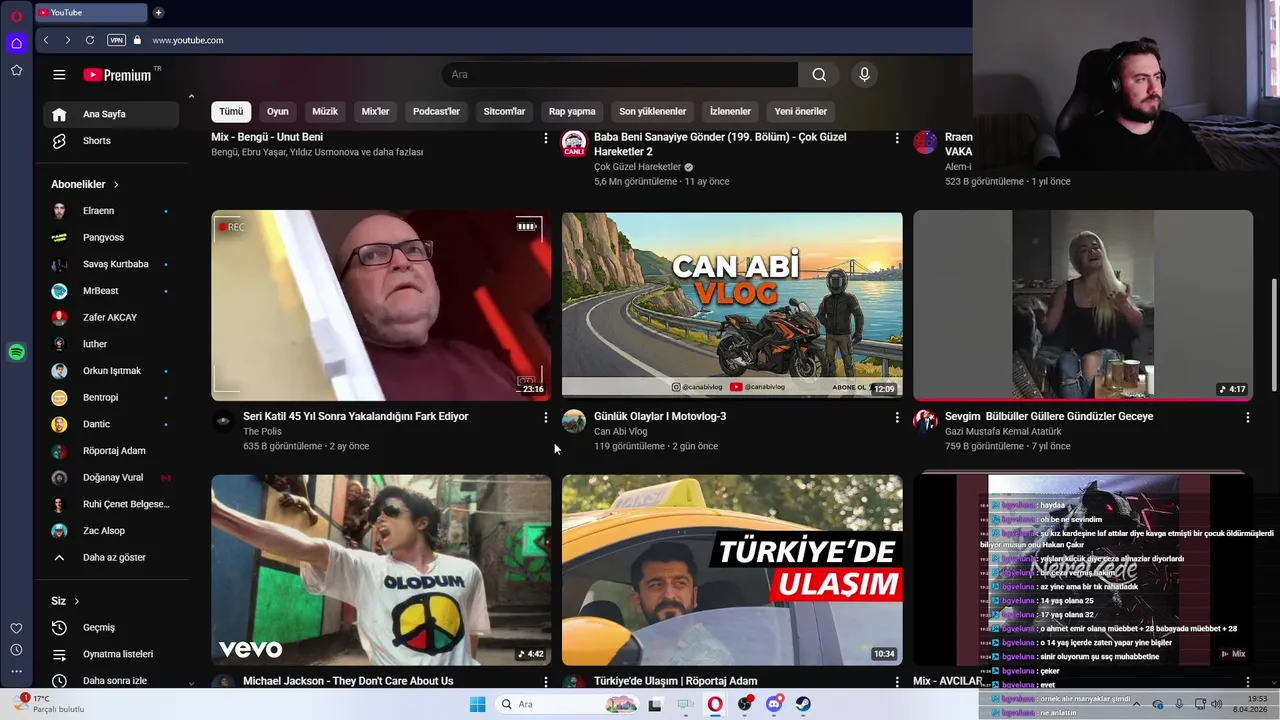Open Zac Alsop subscription channel

click(x=111, y=531)
